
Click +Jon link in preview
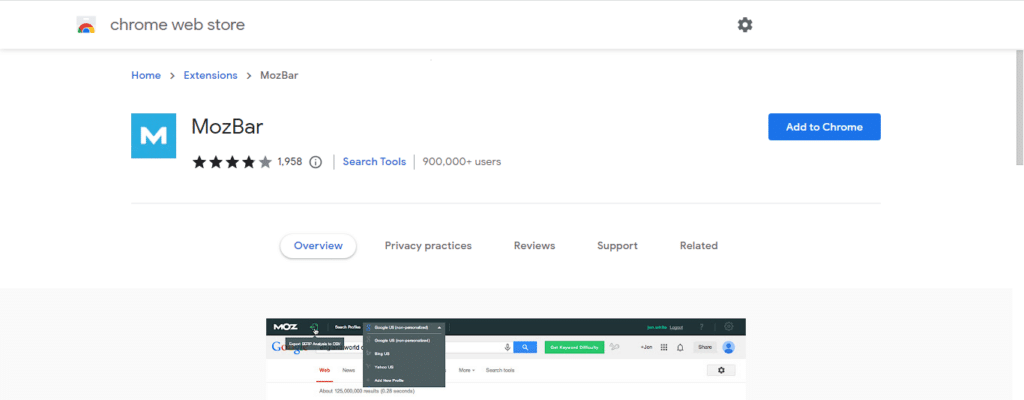pos(647,347)
